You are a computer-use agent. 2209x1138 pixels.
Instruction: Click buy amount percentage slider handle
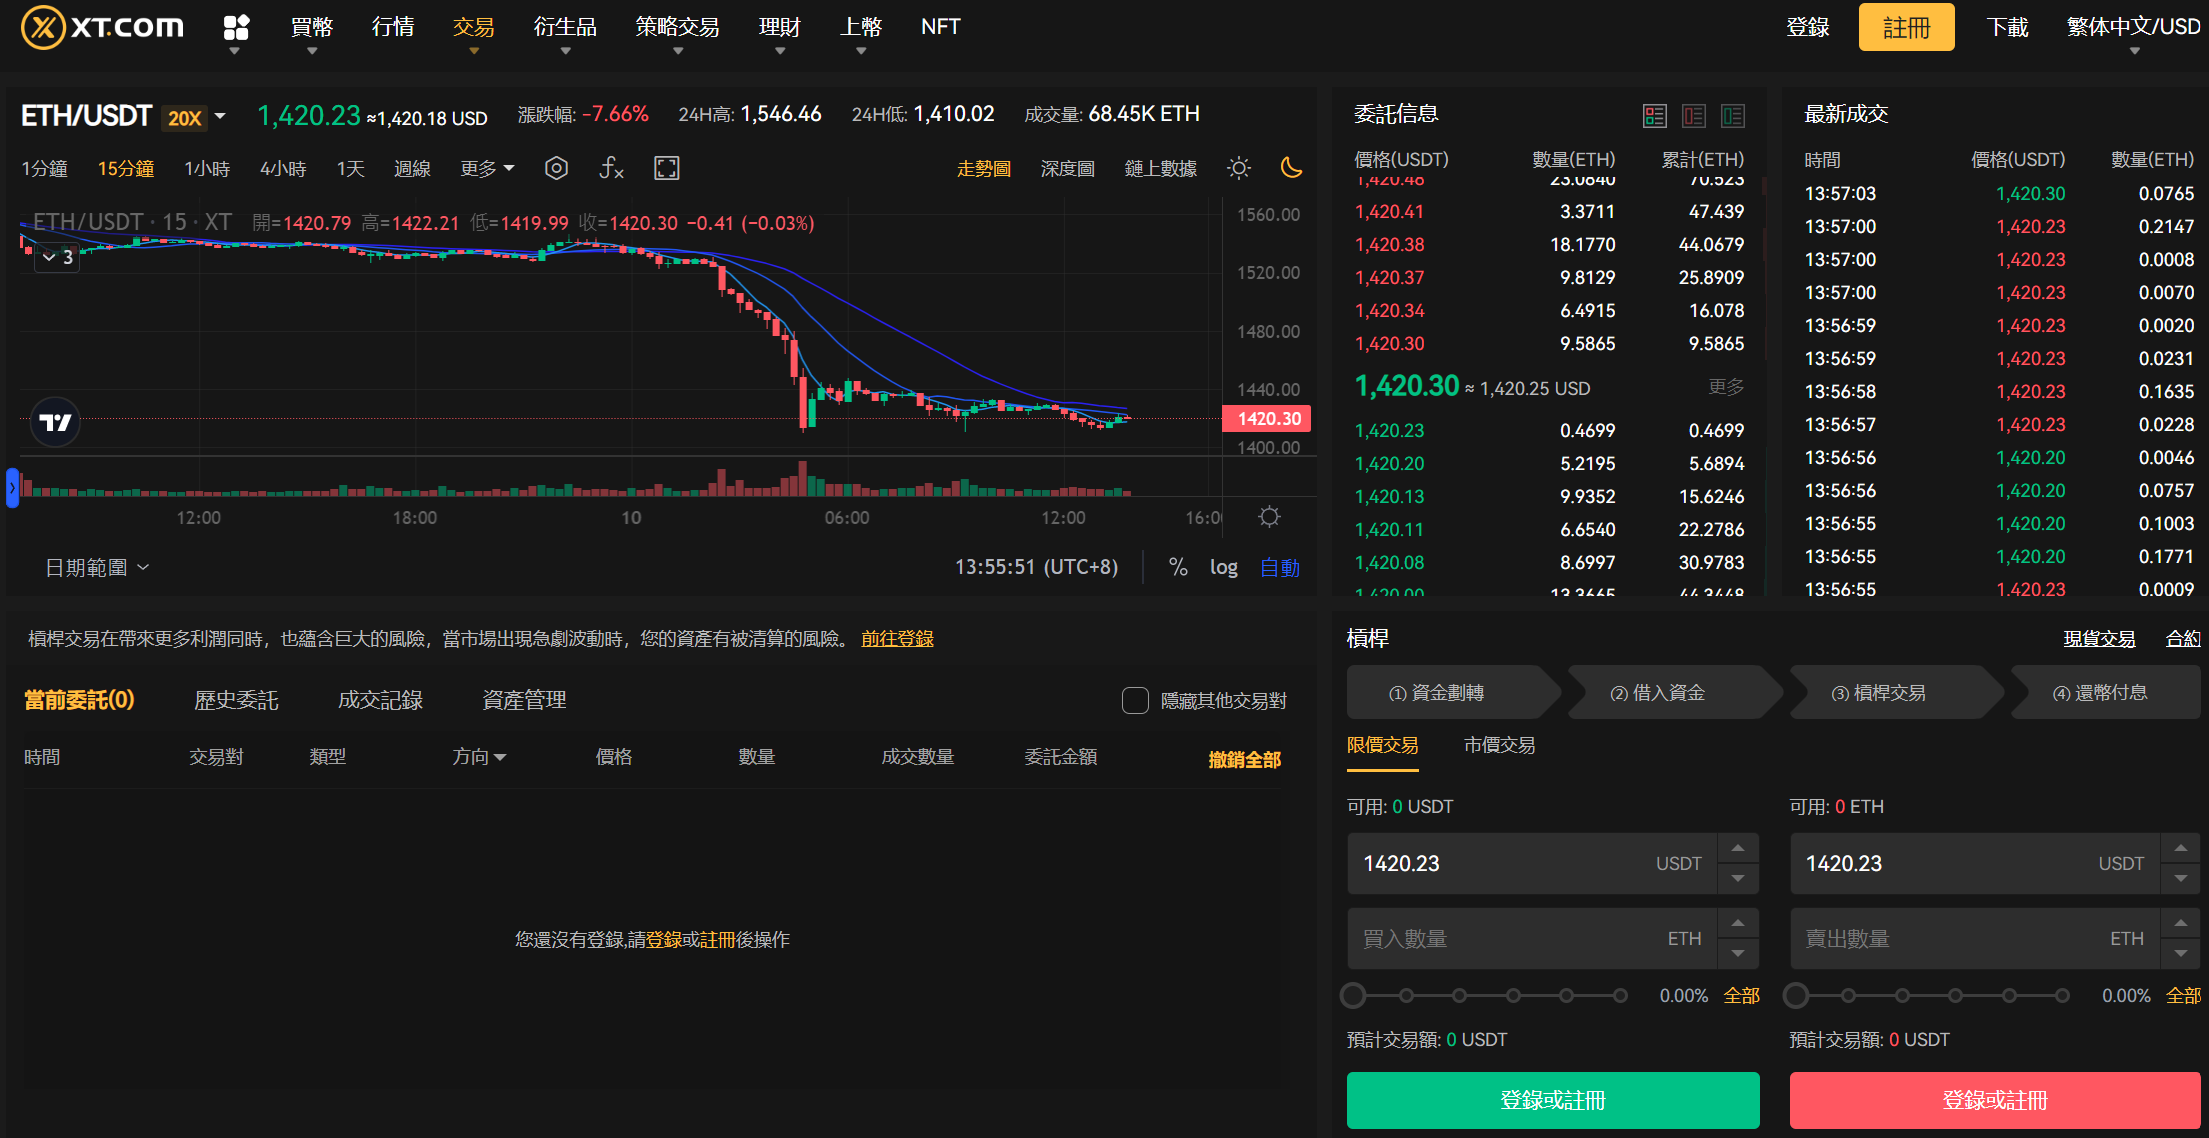point(1353,995)
